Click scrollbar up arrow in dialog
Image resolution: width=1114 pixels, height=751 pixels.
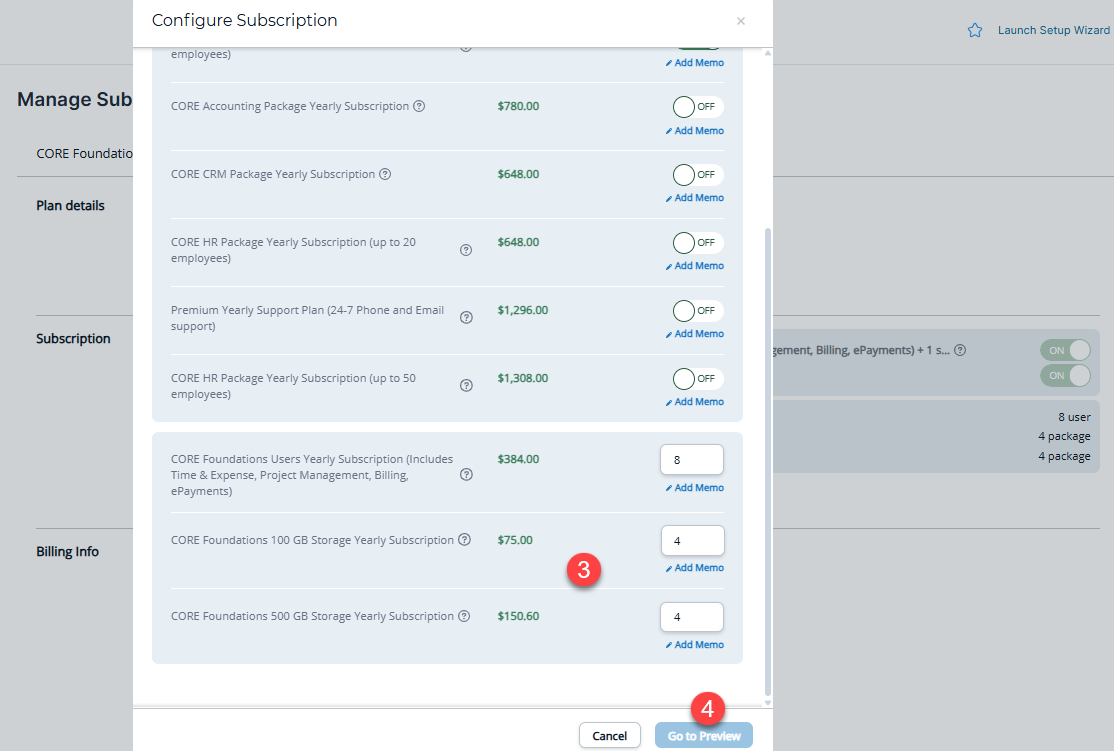point(767,53)
